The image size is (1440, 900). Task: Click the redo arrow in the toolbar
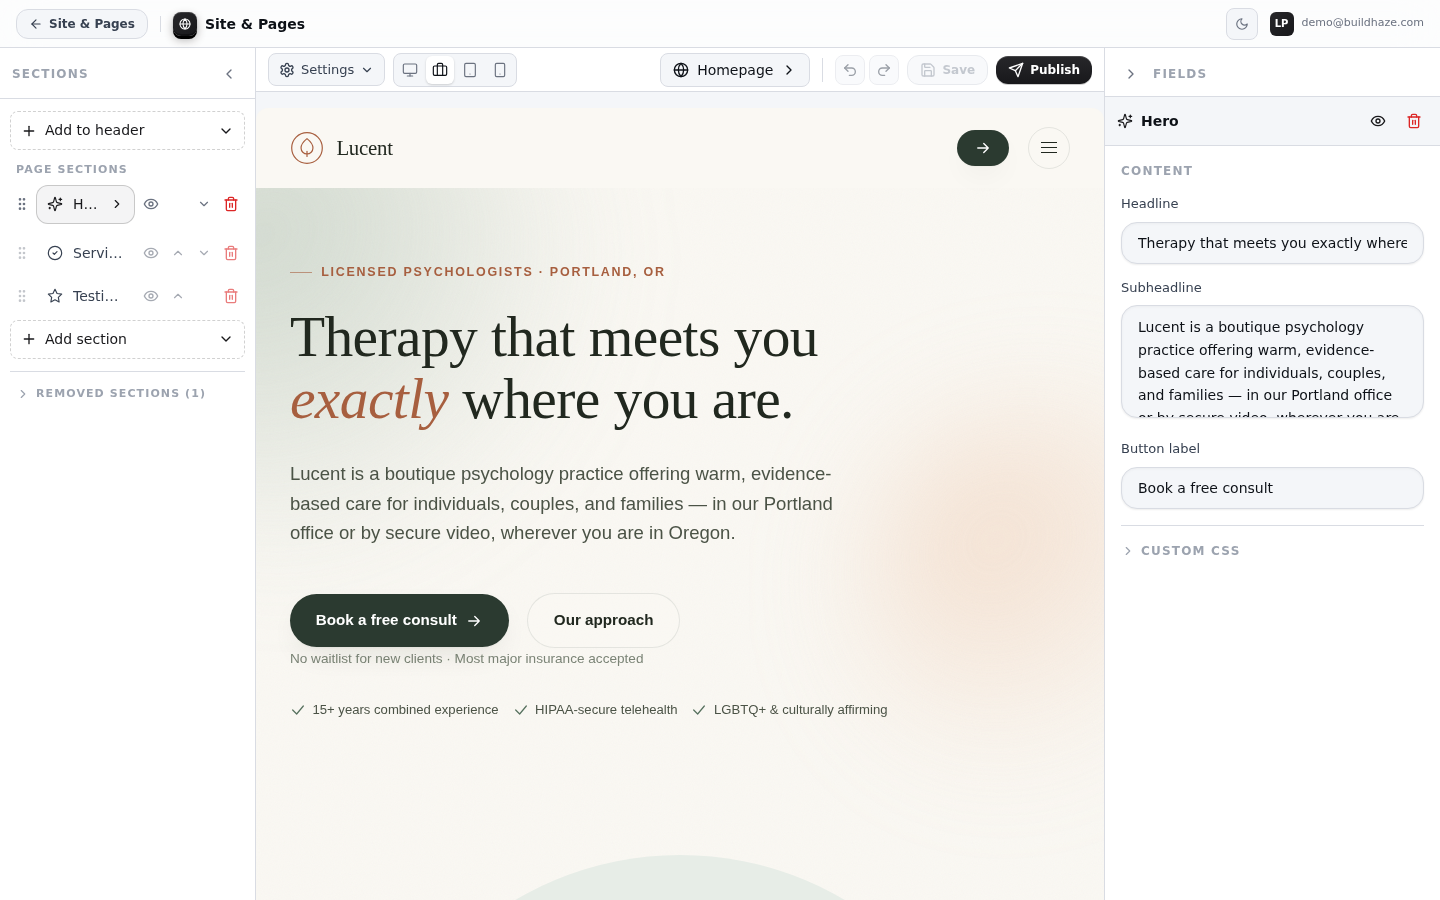pos(884,70)
